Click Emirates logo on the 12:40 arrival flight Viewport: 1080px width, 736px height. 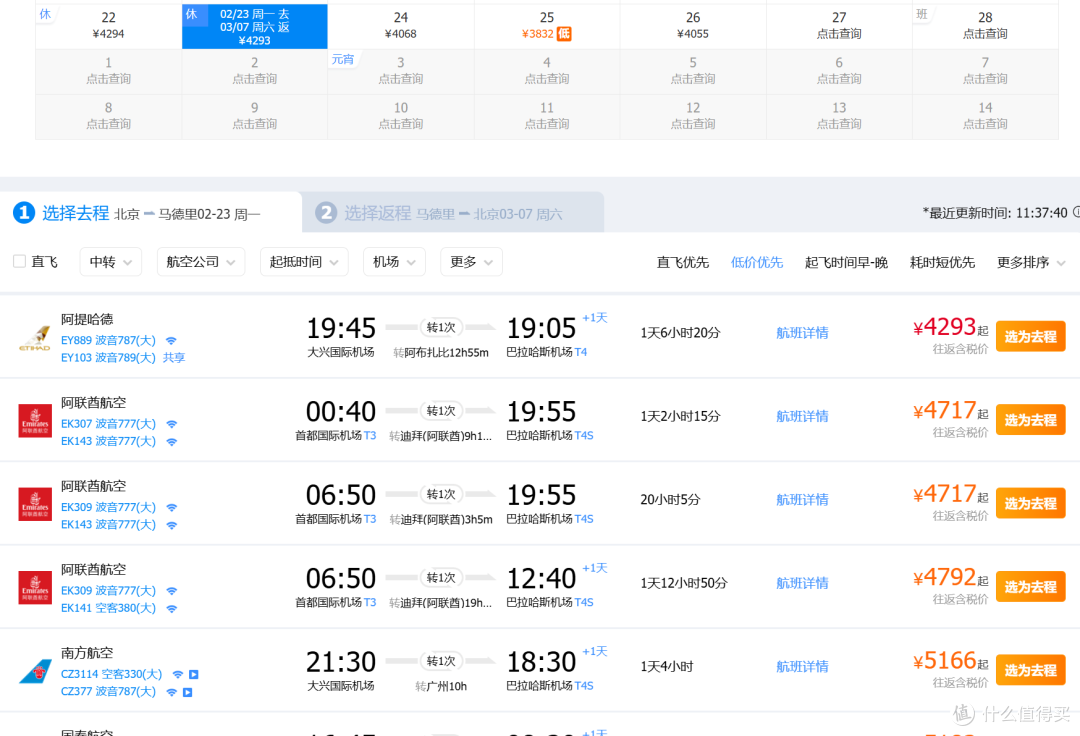(34, 587)
